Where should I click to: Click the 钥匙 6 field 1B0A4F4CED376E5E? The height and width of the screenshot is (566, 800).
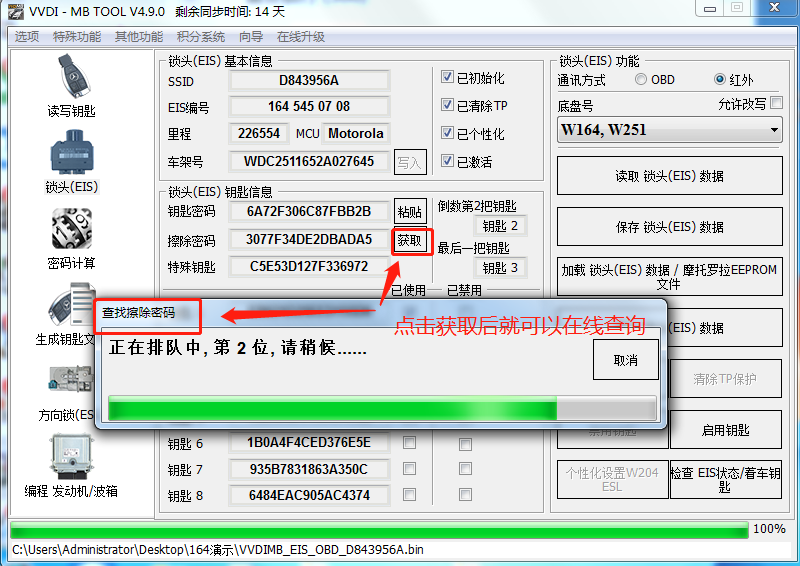(309, 442)
